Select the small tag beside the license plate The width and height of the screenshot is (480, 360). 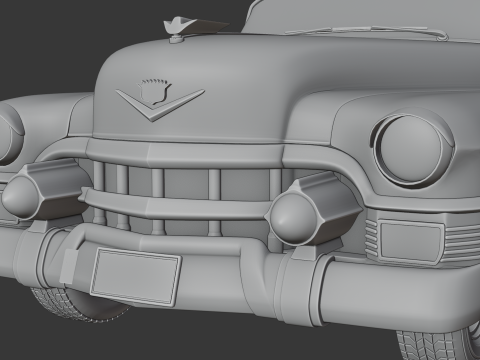(68, 267)
